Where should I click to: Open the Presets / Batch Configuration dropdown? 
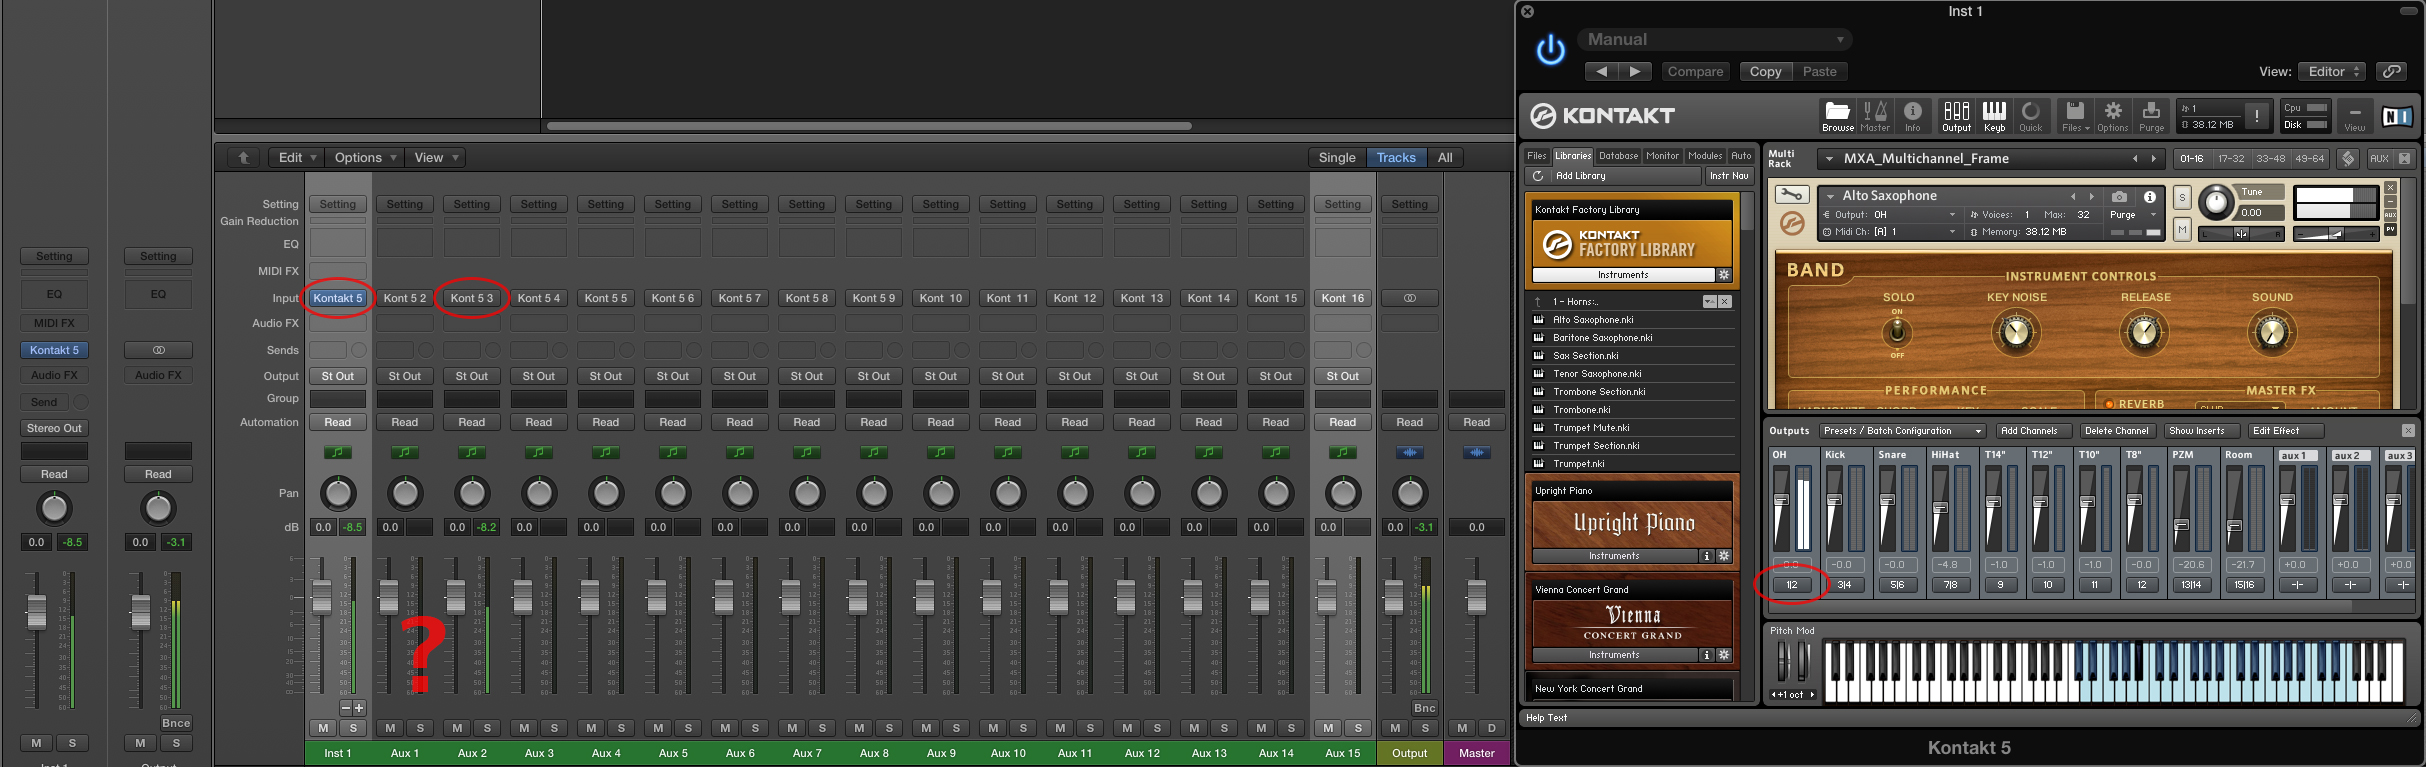tap(1903, 431)
